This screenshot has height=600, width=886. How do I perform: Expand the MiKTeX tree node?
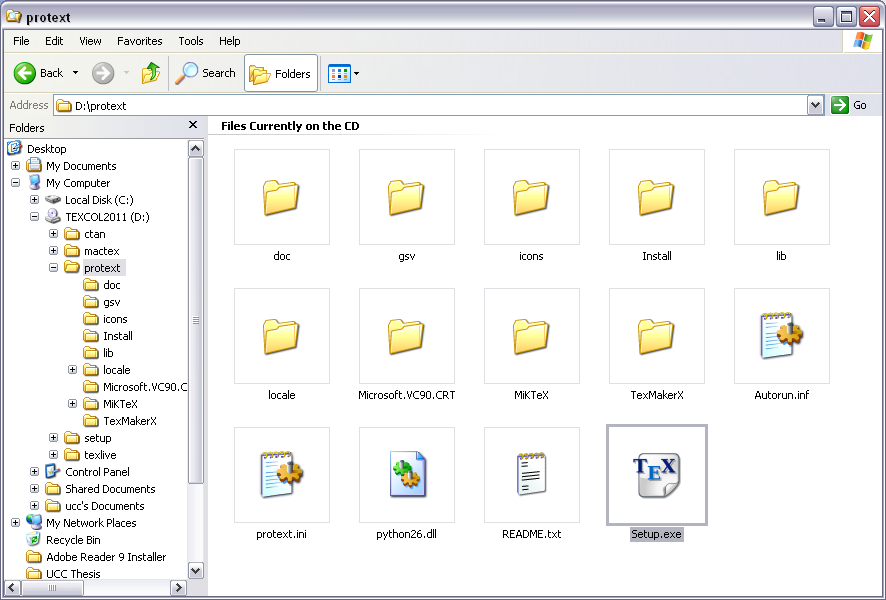(x=72, y=403)
